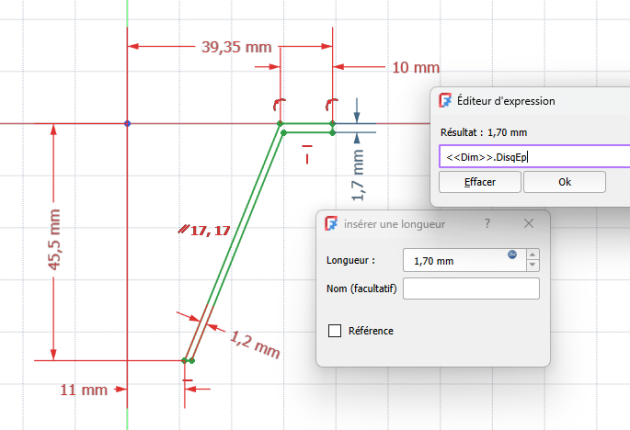Click the sketch origin point
The image size is (630, 430).
click(x=127, y=123)
